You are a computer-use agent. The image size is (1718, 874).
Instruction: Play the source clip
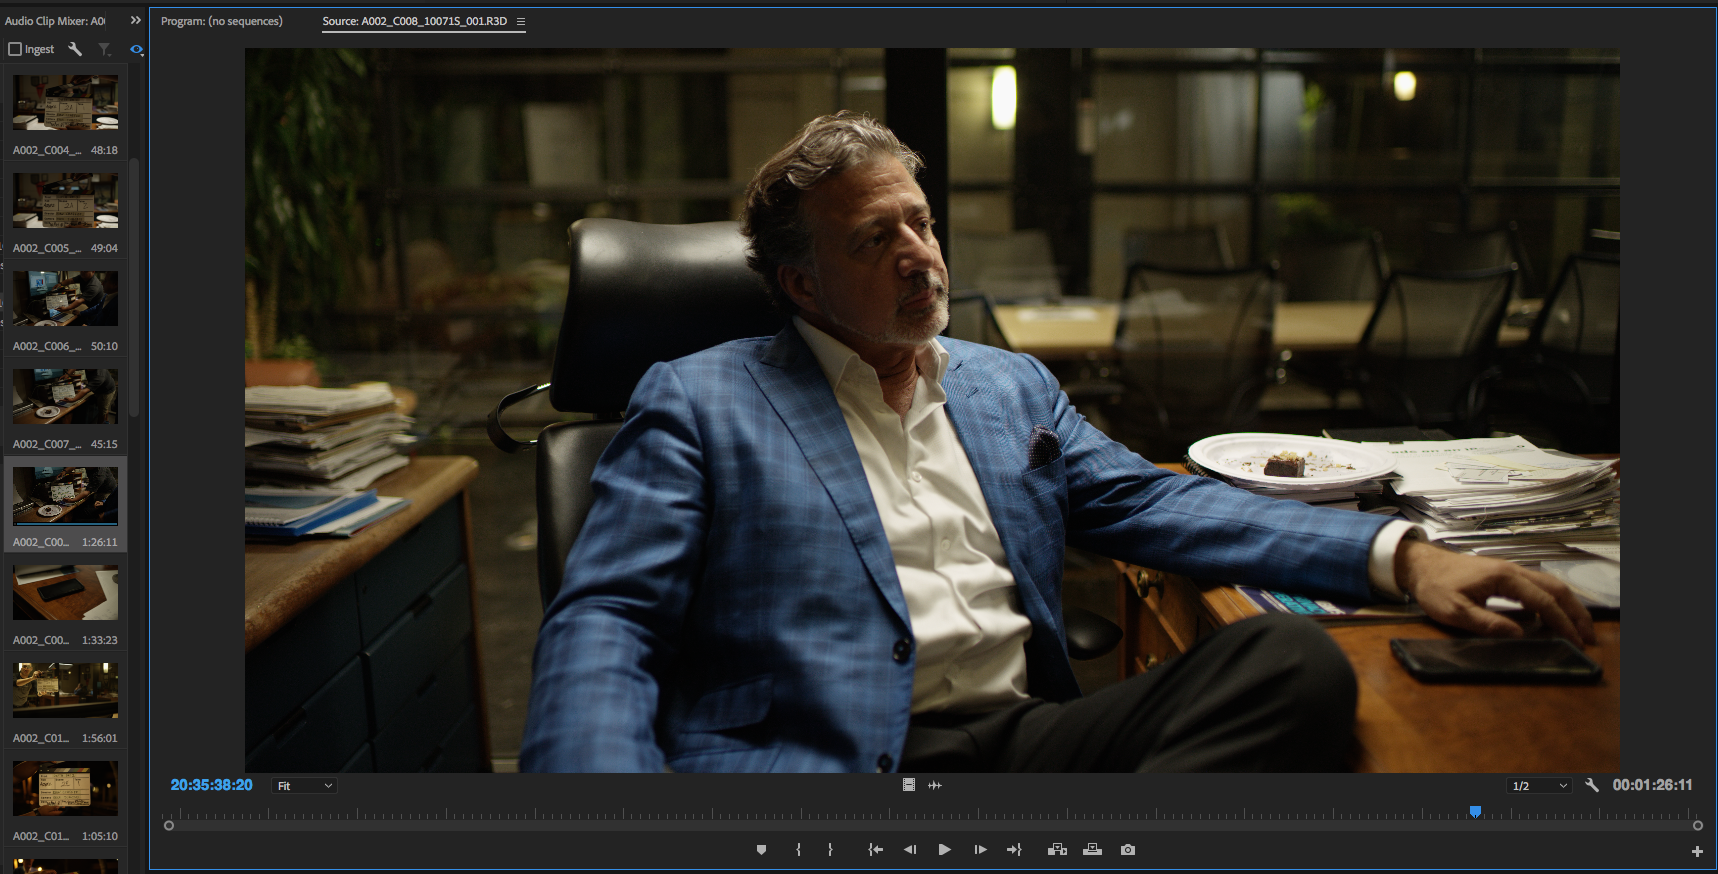pos(945,850)
